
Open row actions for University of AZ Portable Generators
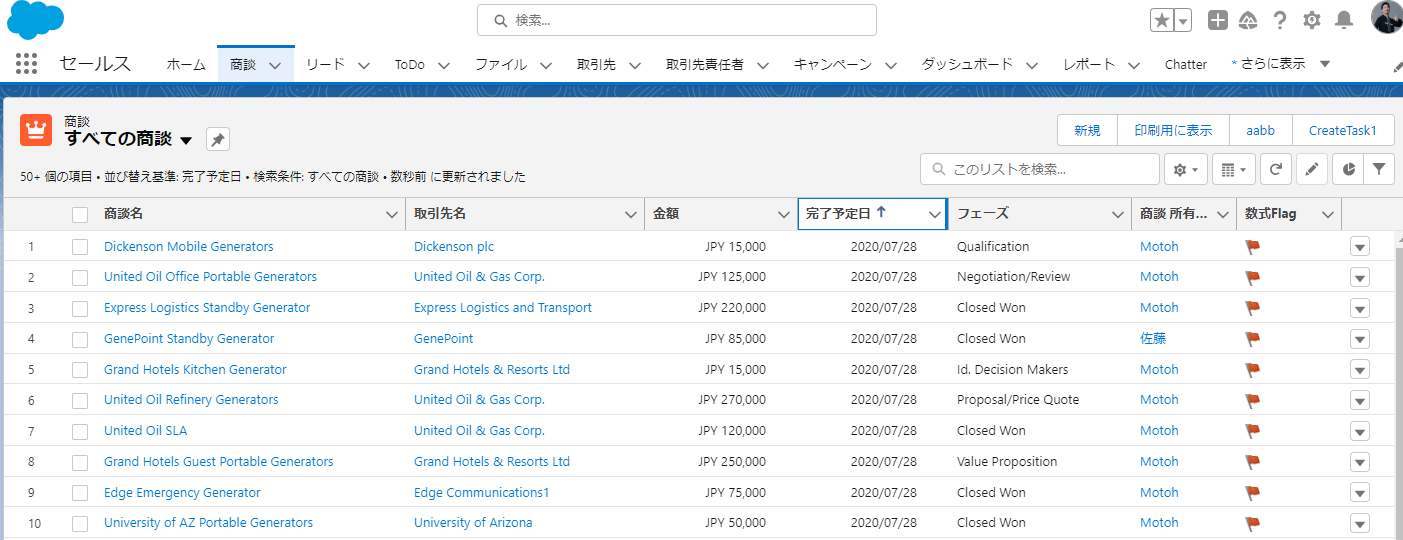pyautogui.click(x=1359, y=523)
